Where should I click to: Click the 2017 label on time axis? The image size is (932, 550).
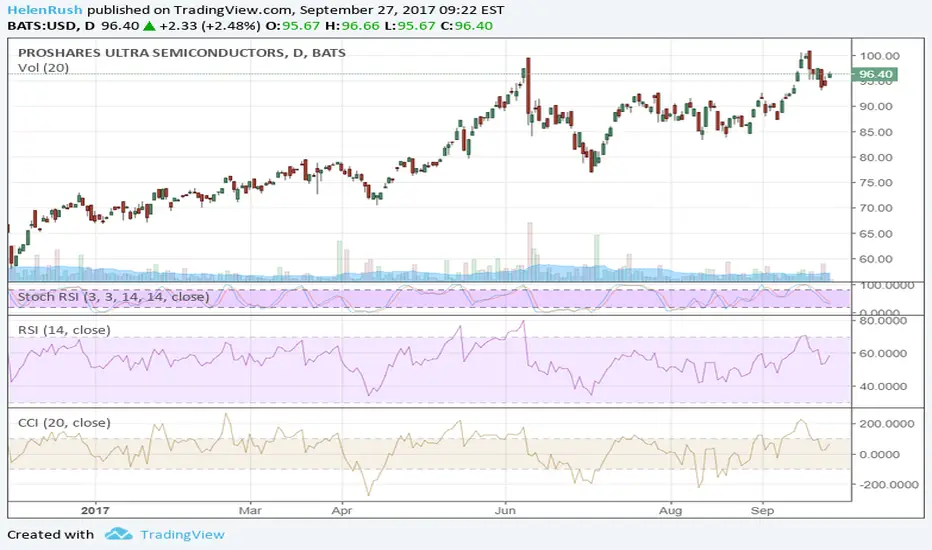95,510
